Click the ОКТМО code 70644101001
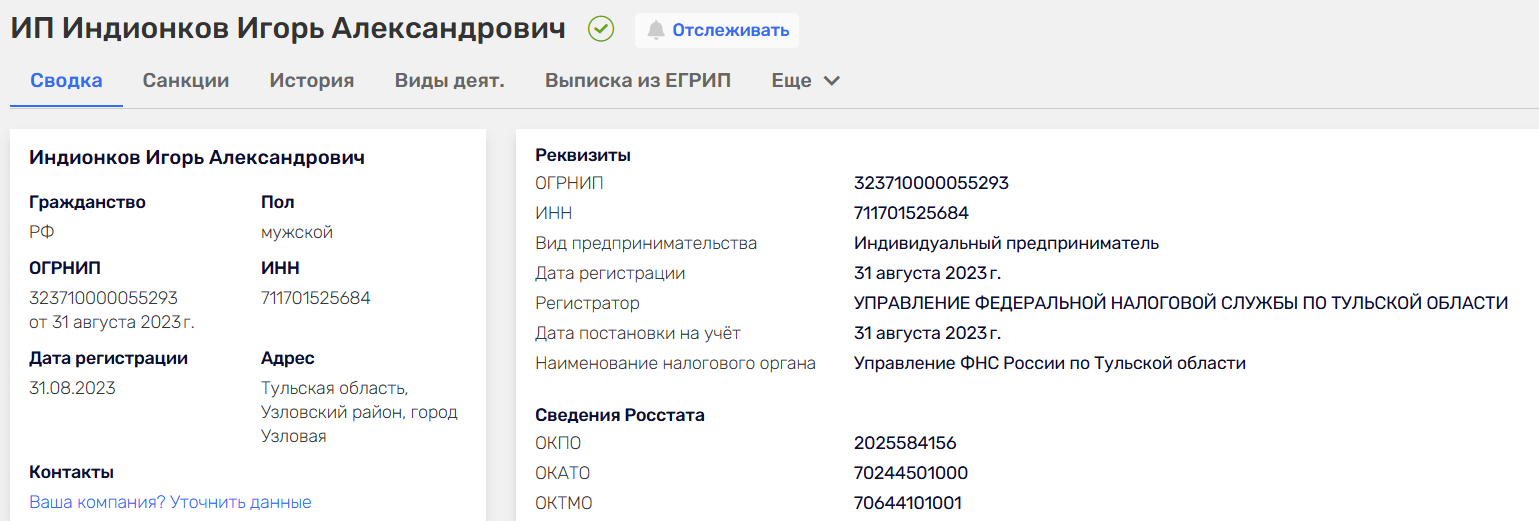Image resolution: width=1539 pixels, height=521 pixels. 908,503
